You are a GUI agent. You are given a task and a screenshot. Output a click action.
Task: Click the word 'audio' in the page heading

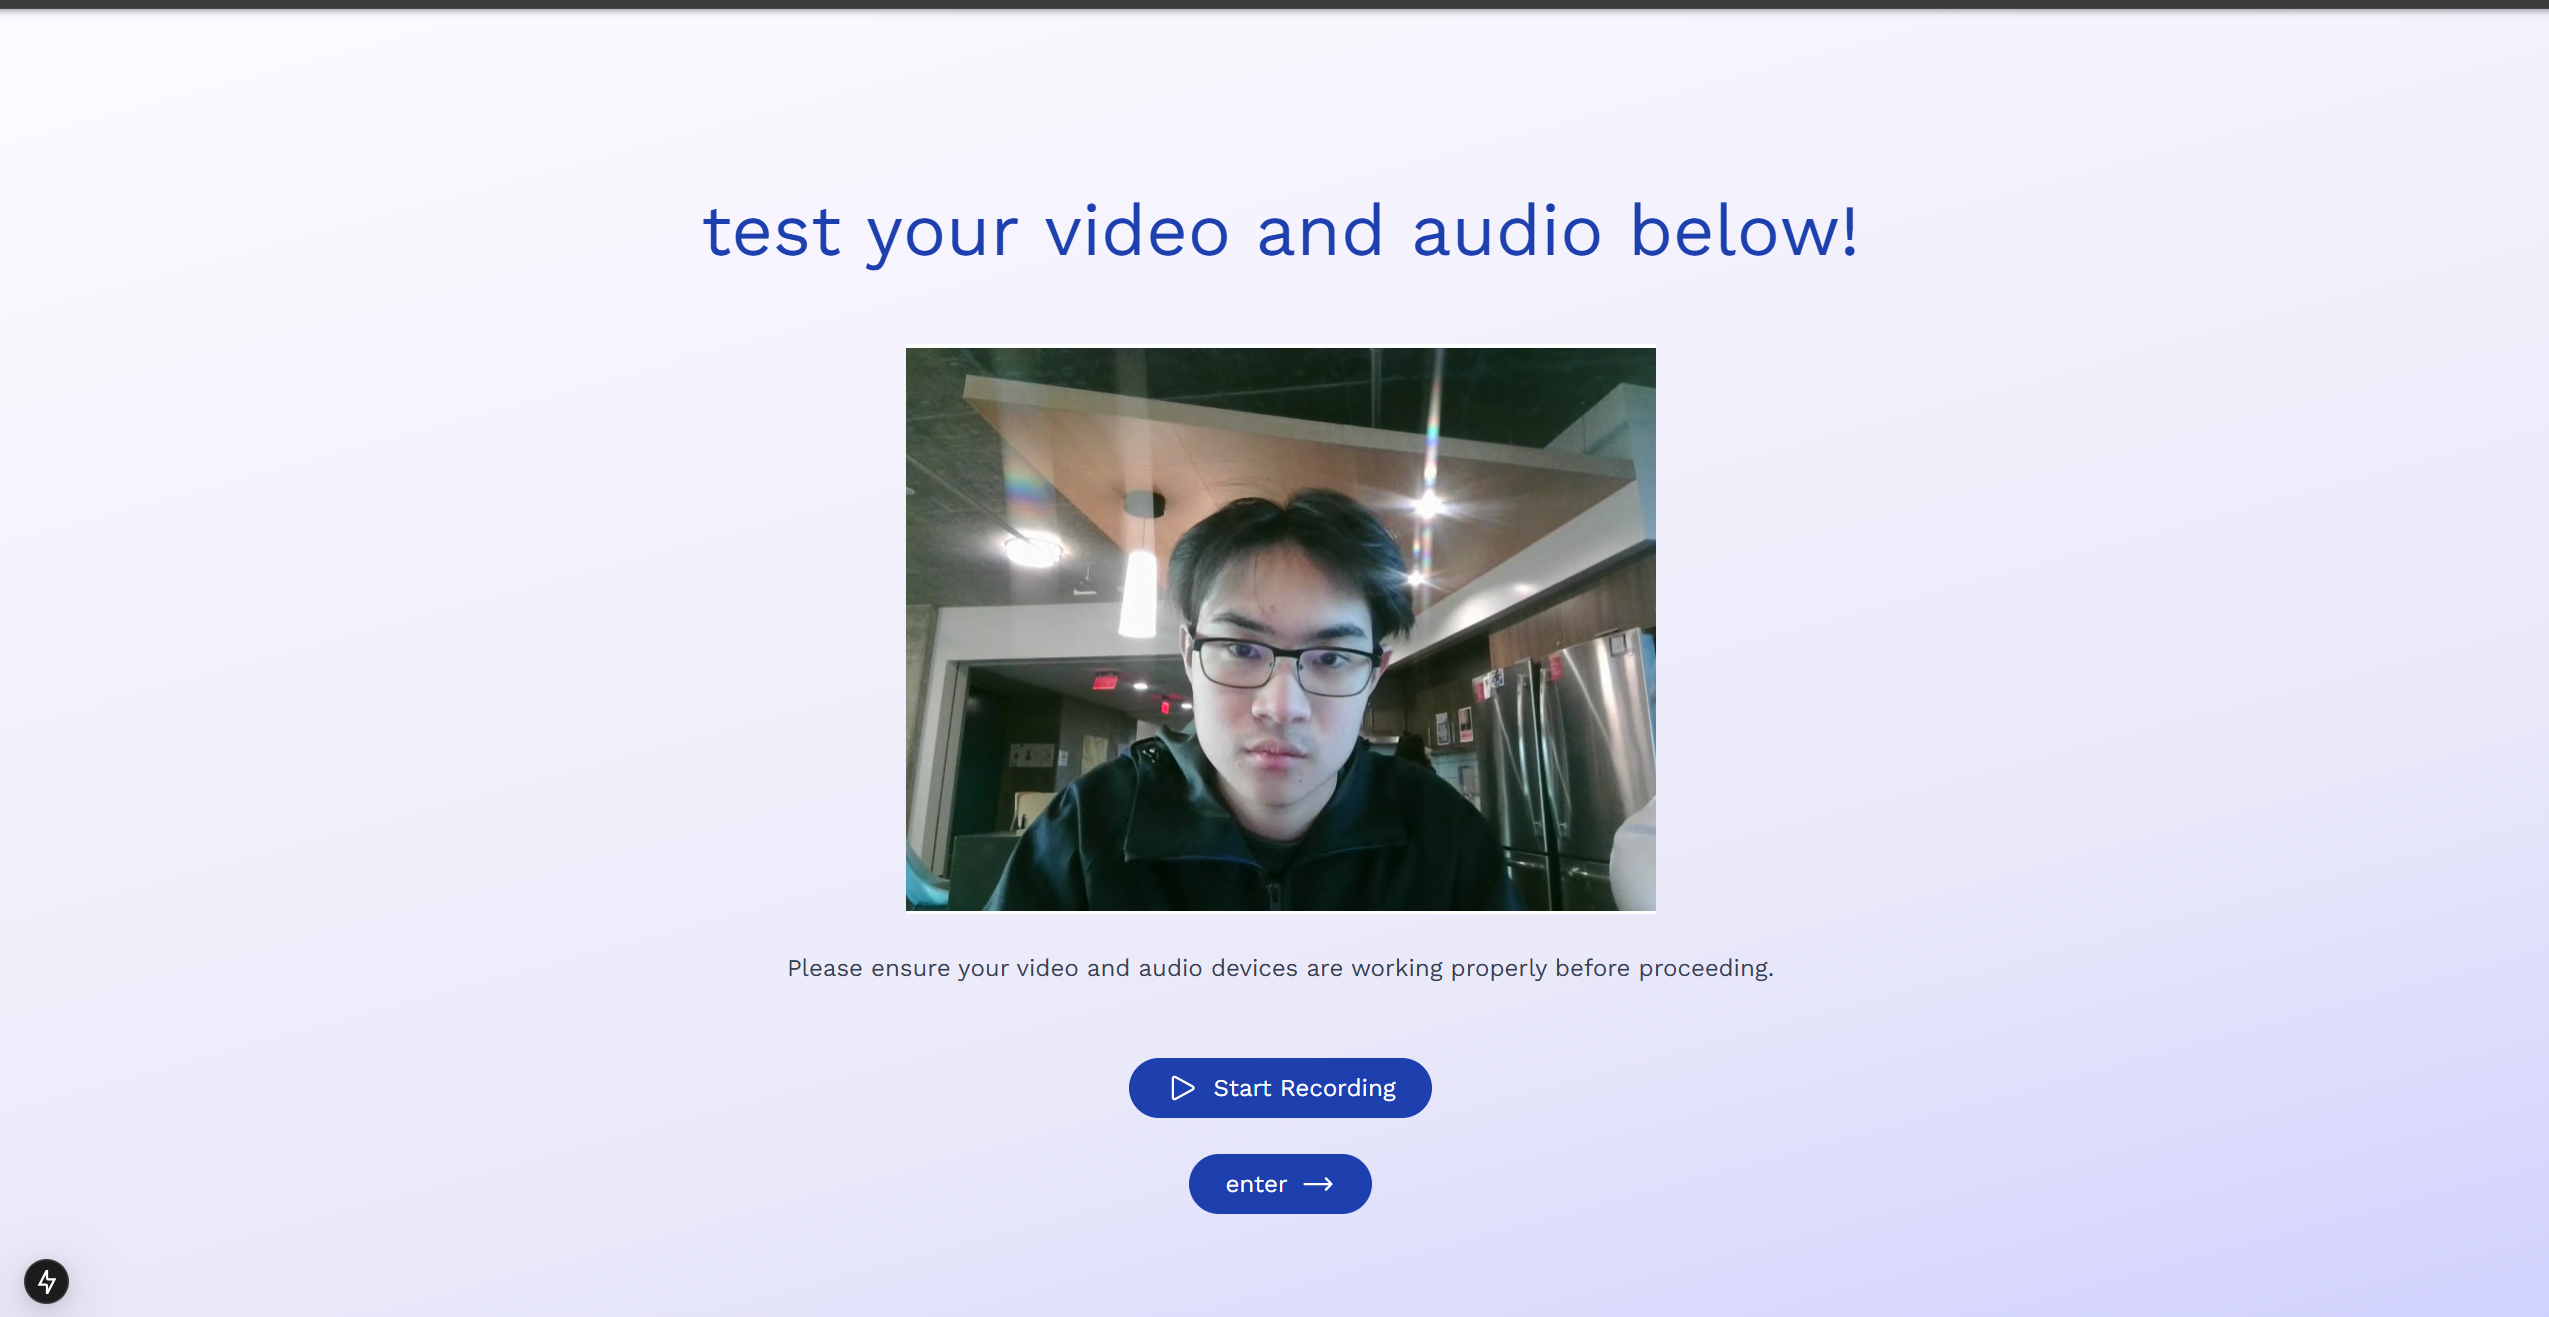click(x=1506, y=232)
